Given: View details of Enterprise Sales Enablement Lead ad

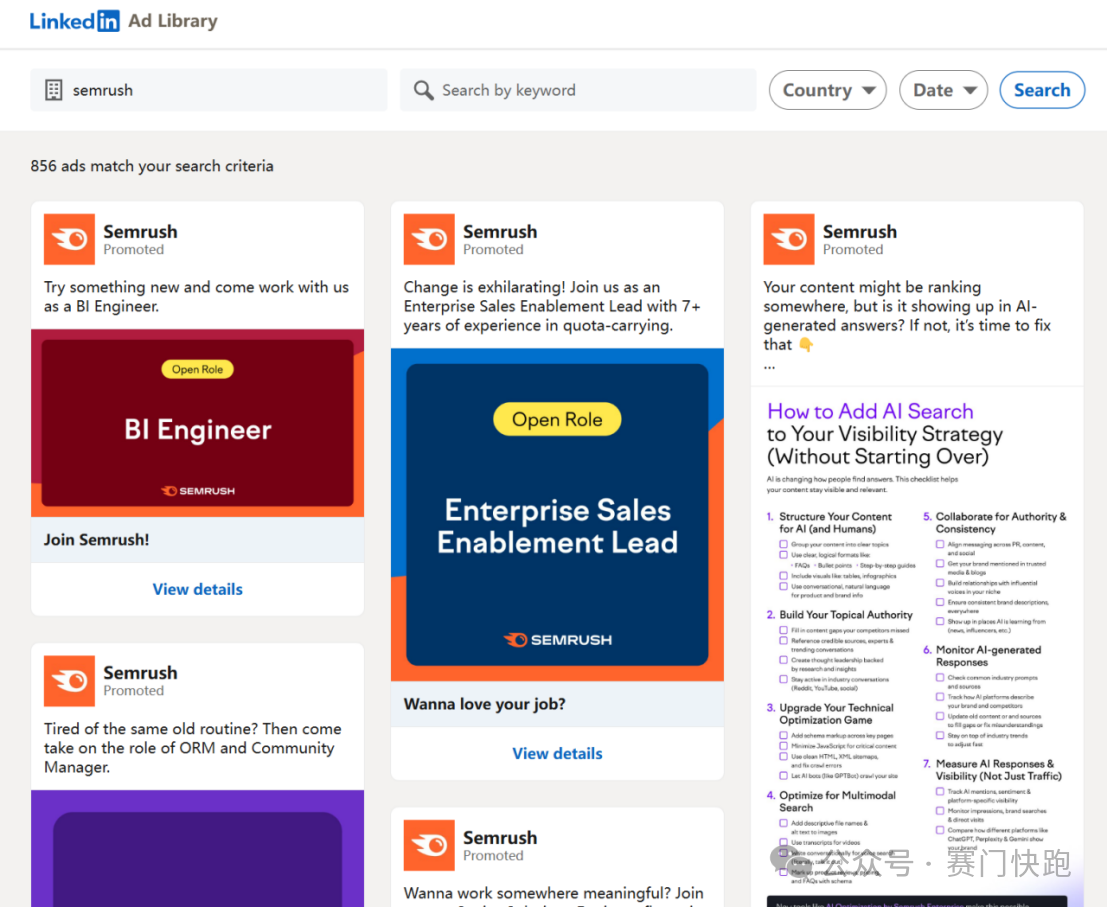Looking at the screenshot, I should pos(557,753).
